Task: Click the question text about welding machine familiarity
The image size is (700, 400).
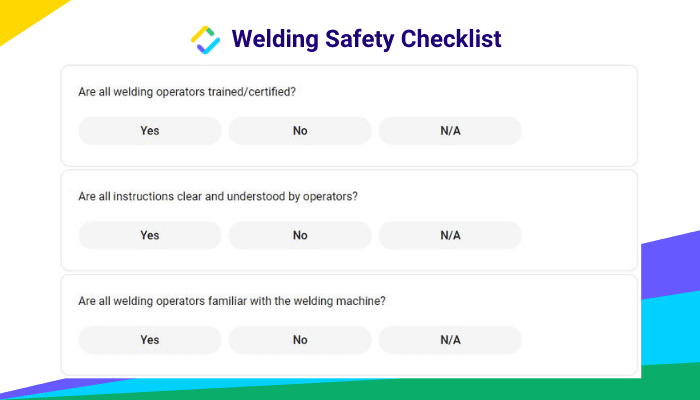Action: tap(232, 301)
